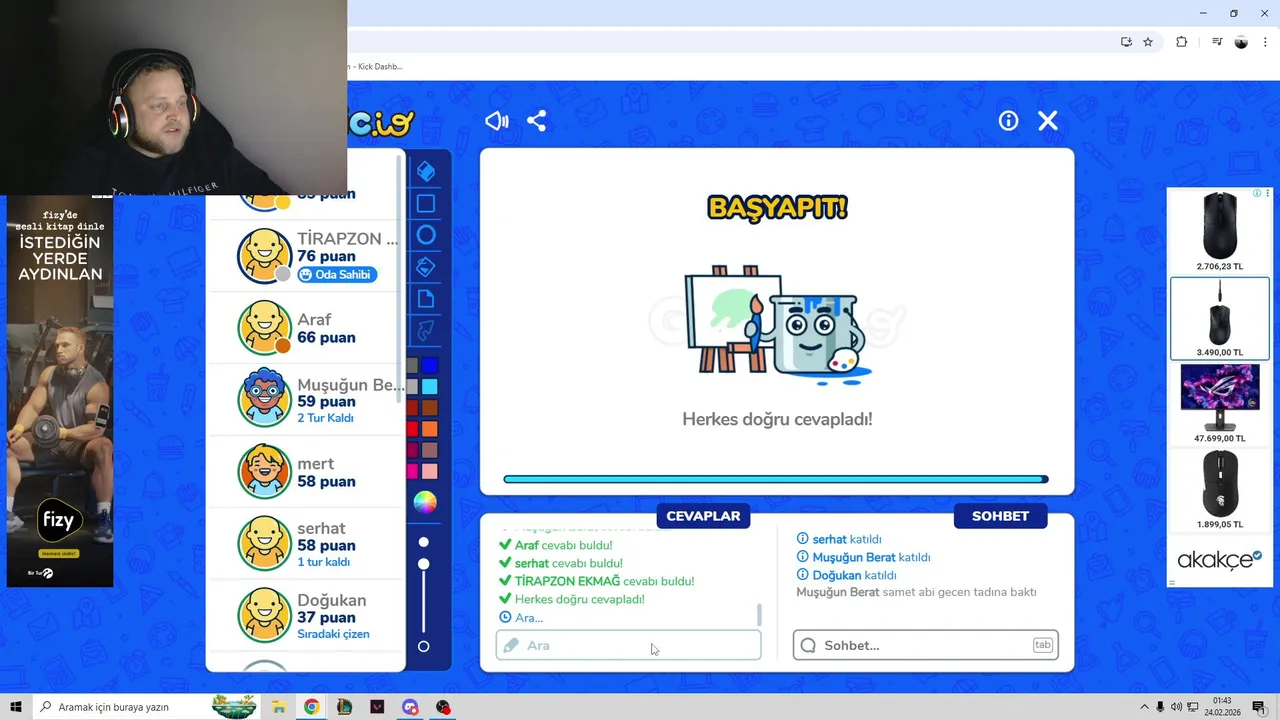Click player Doğukan's avatar
The width and height of the screenshot is (1280, 720).
click(264, 615)
